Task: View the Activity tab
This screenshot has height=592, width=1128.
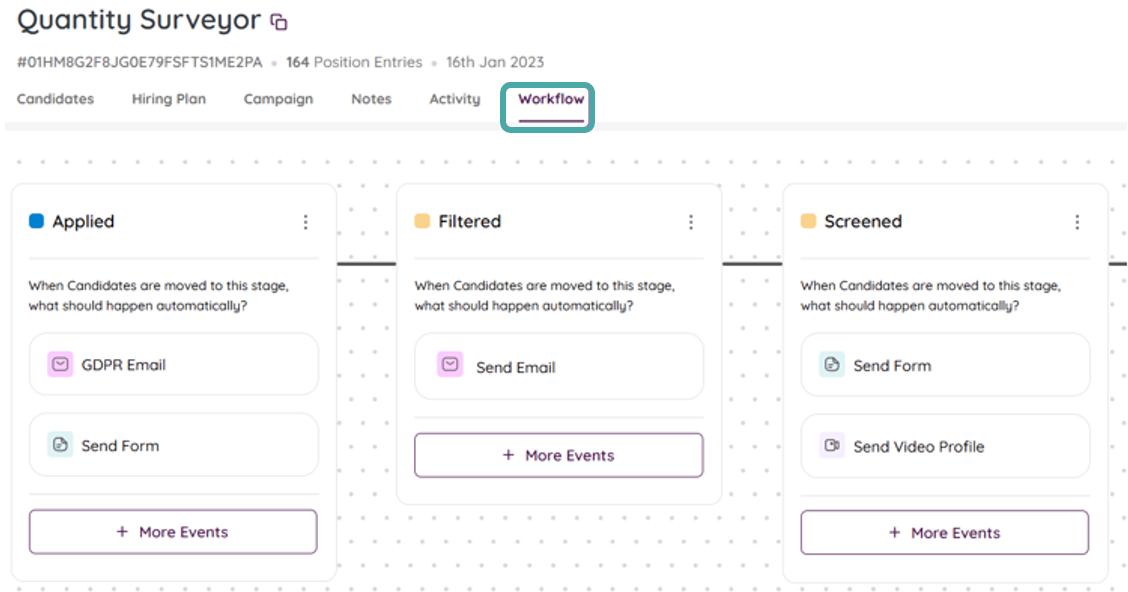Action: [455, 99]
